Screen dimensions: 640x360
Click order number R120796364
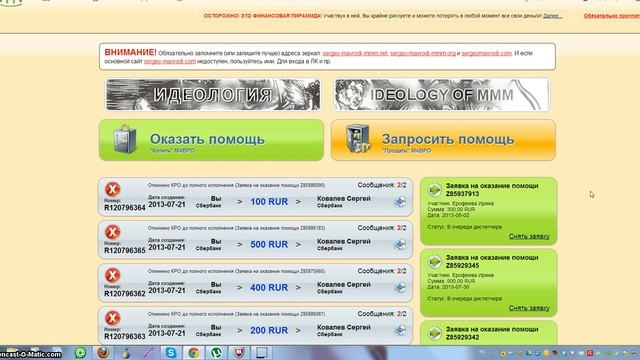[124, 208]
